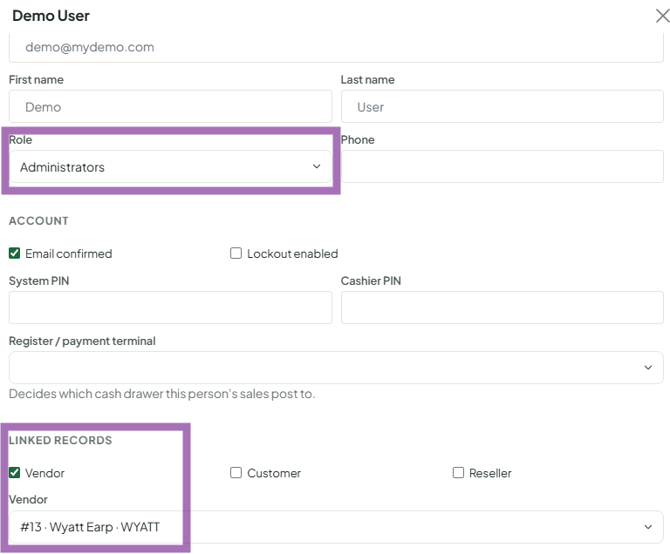The height and width of the screenshot is (554, 670).
Task: Click the ACCOUNT section heading
Action: pos(38,221)
